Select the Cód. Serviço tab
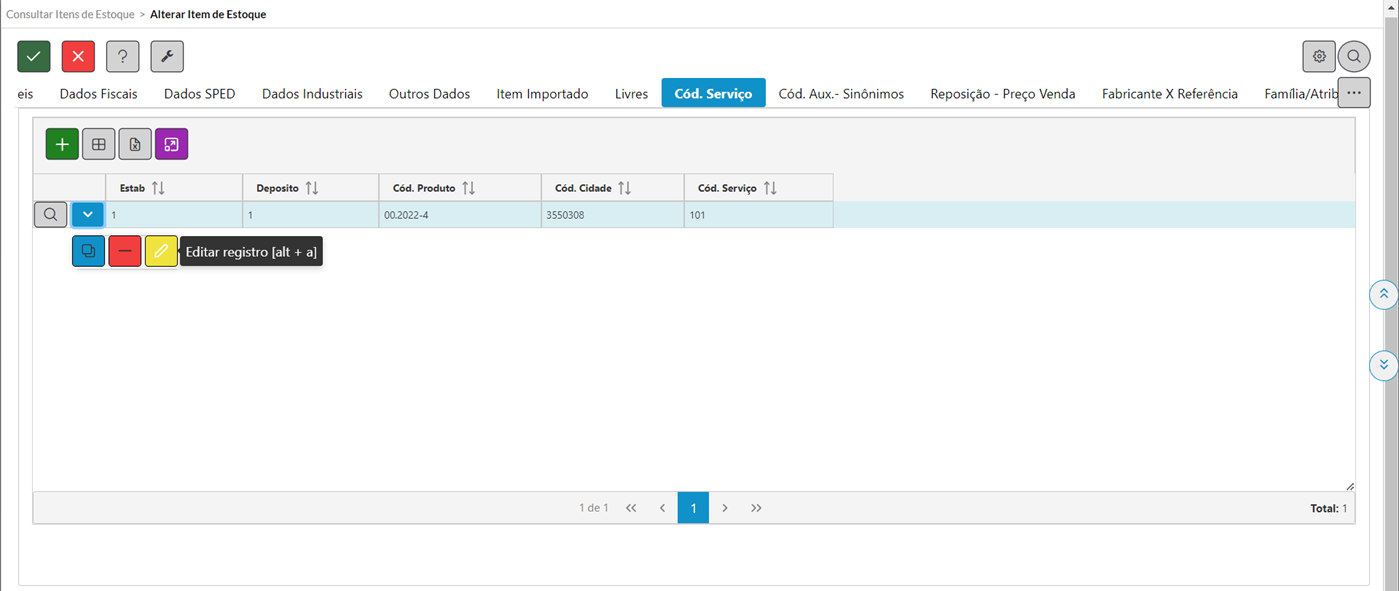This screenshot has height=591, width=1399. pyautogui.click(x=713, y=94)
